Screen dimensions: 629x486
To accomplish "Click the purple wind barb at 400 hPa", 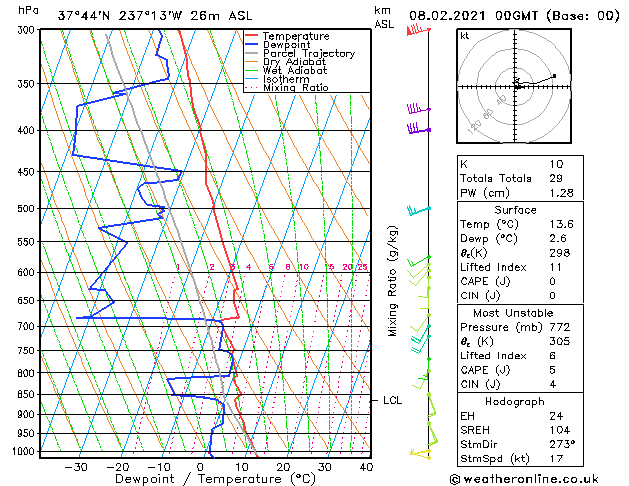I will pyautogui.click(x=419, y=129).
